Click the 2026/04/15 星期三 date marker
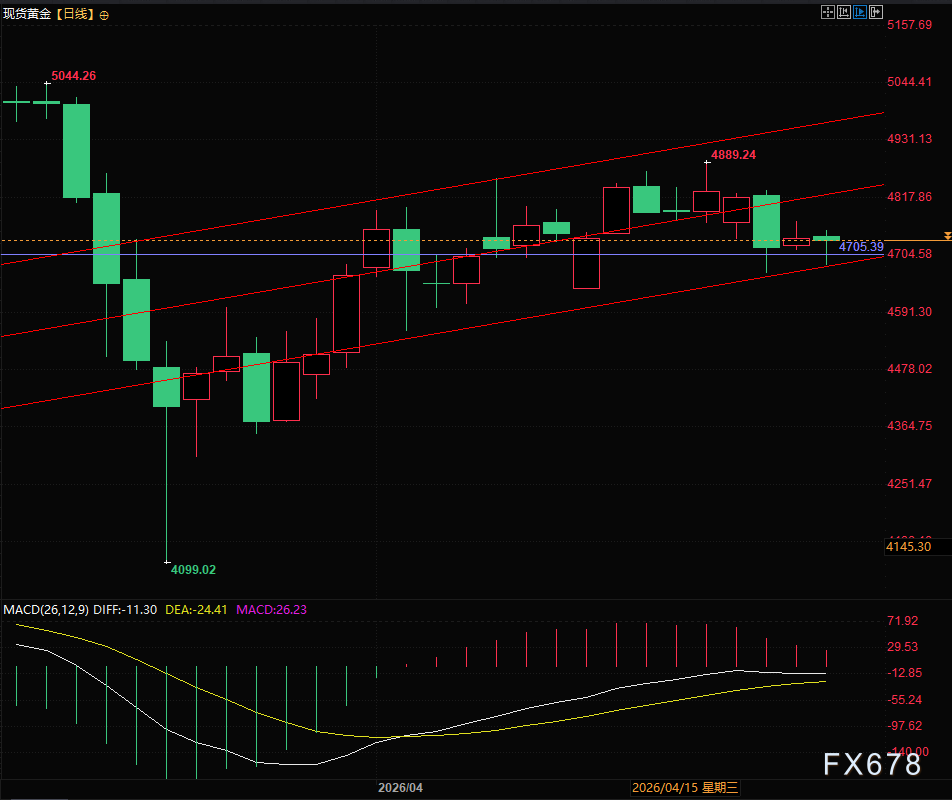The height and width of the screenshot is (800, 952). (685, 788)
